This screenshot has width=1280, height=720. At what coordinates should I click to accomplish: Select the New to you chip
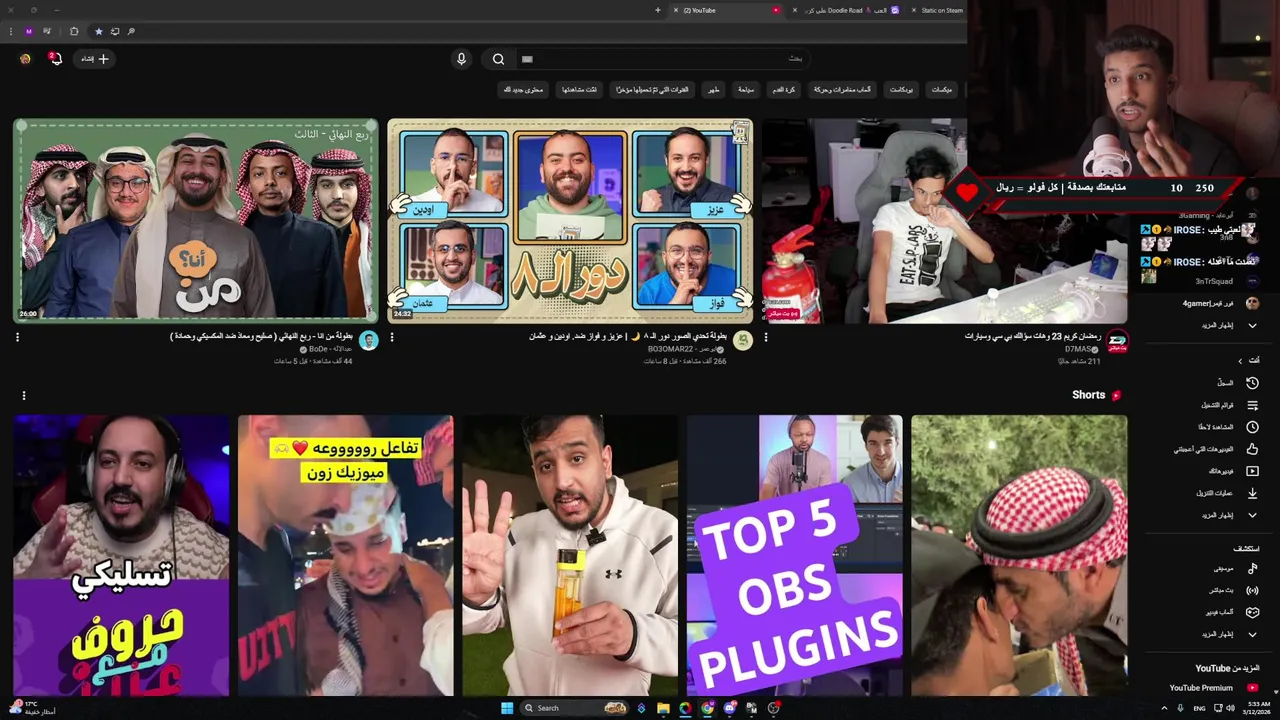[524, 90]
